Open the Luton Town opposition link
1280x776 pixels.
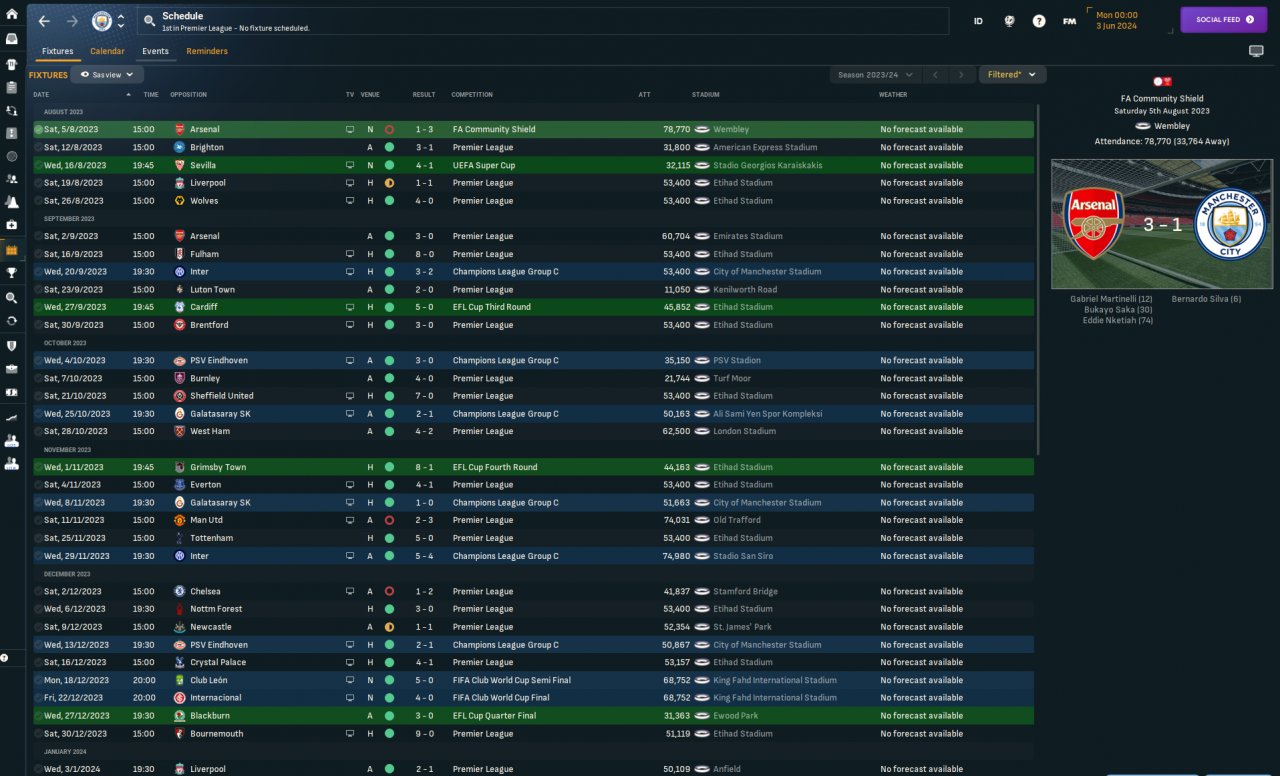(212, 290)
